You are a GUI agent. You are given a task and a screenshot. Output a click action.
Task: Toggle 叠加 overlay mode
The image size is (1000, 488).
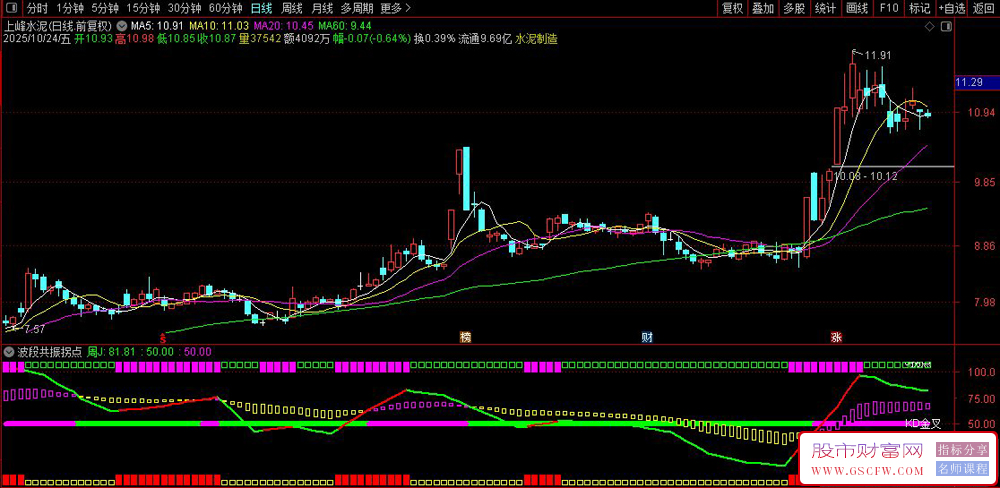[763, 8]
